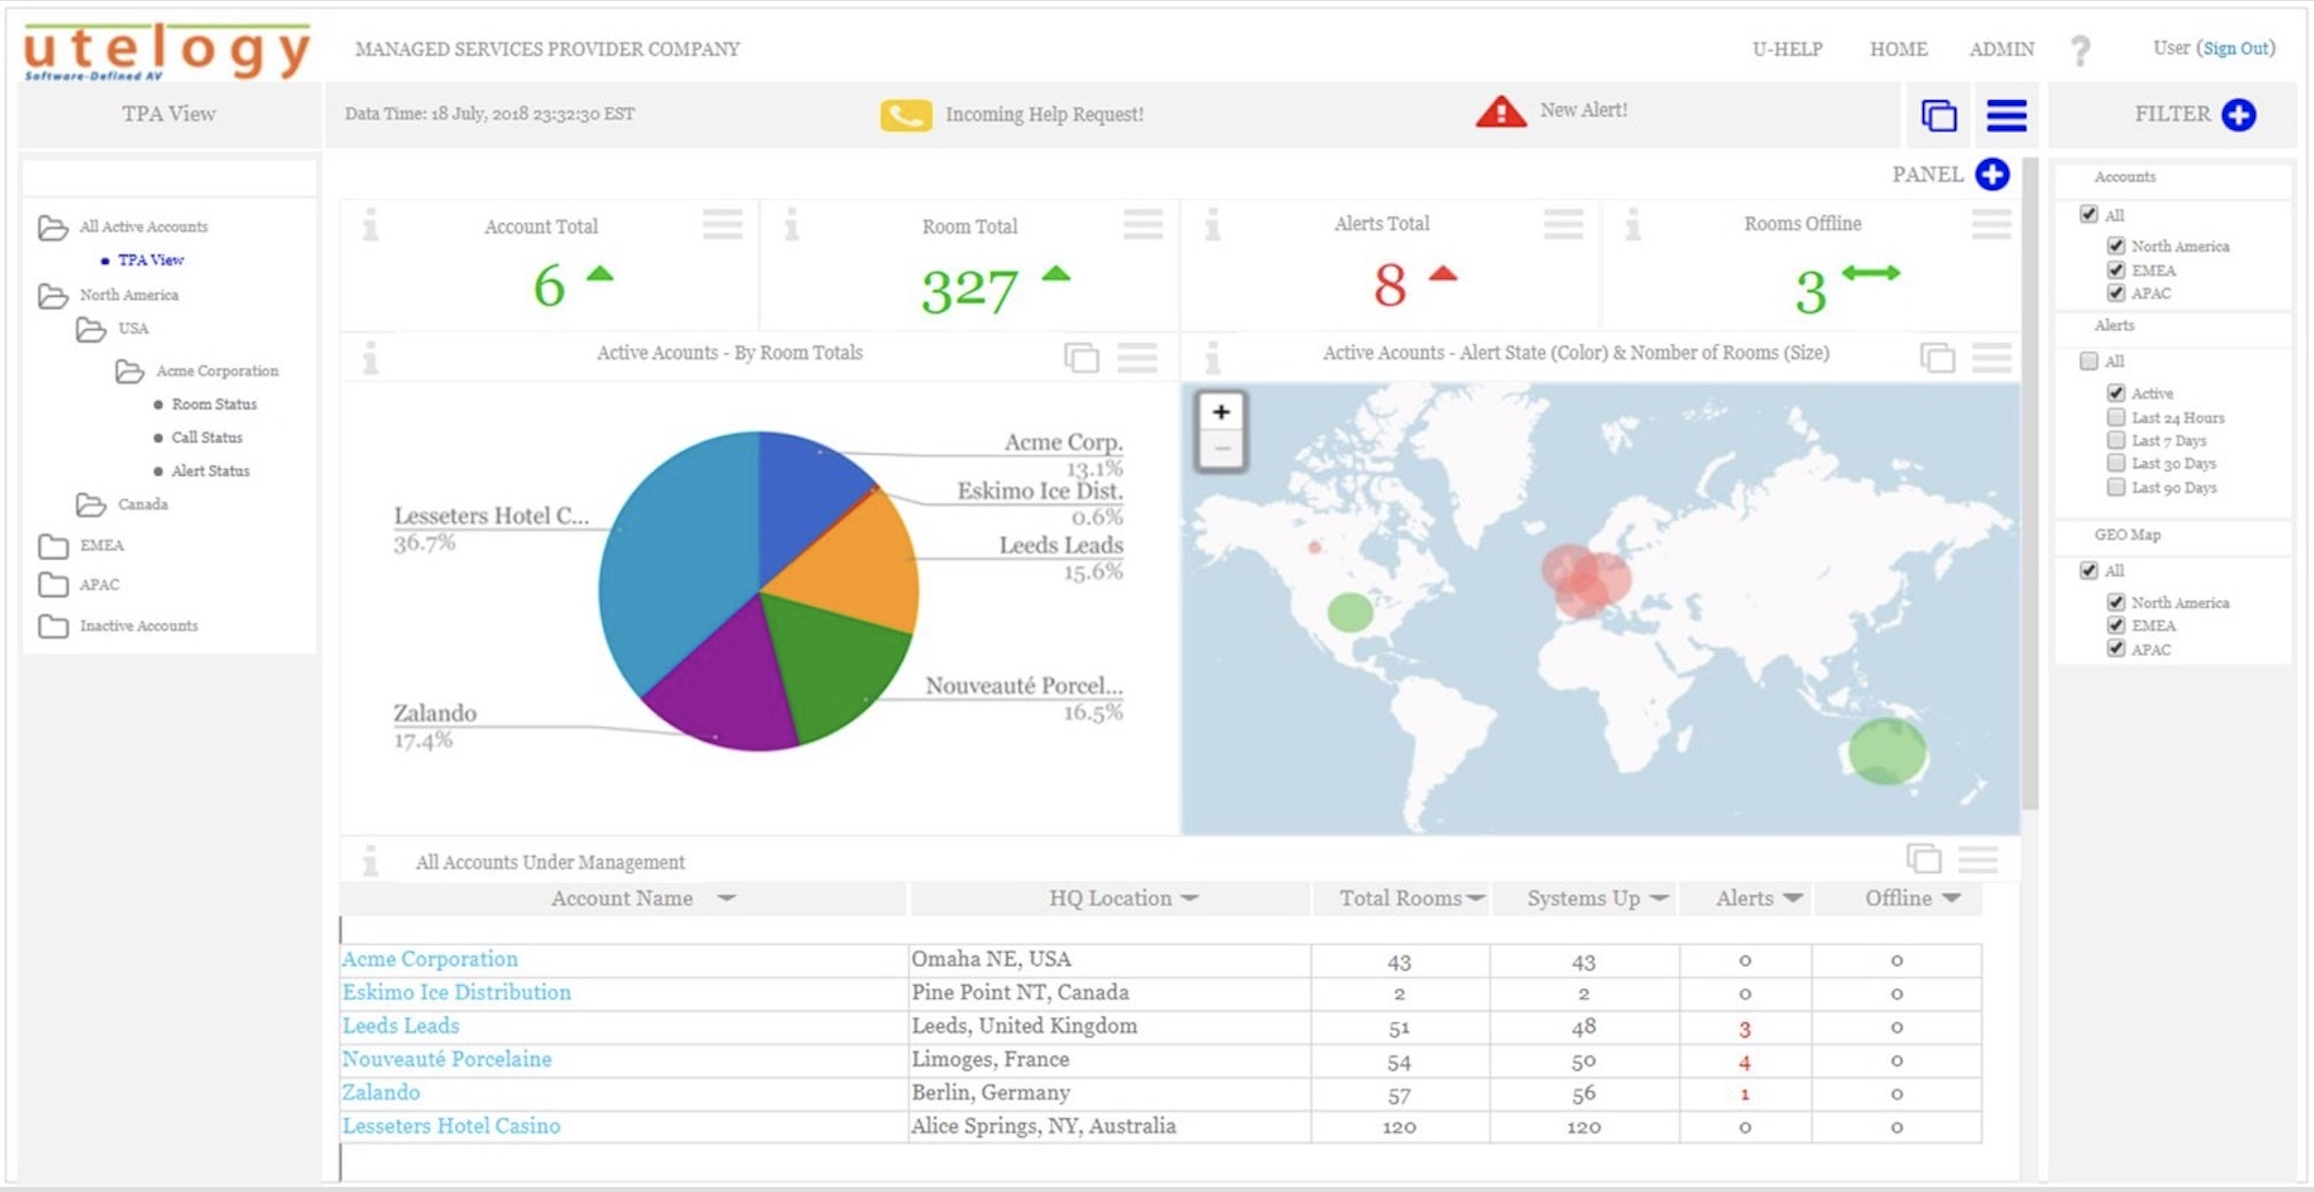
Task: Click the green bubble over the USA on the map
Action: coord(1350,612)
